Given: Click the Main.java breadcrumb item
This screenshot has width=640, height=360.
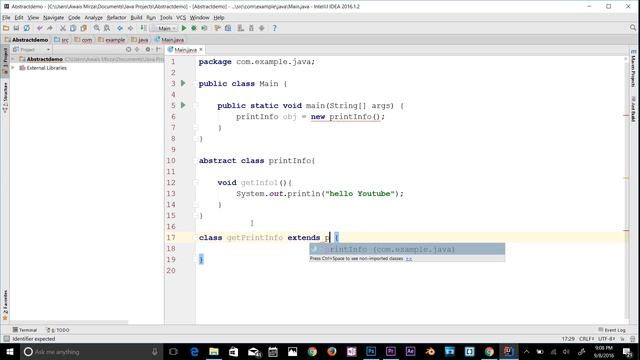Looking at the screenshot, I should pyautogui.click(x=169, y=40).
